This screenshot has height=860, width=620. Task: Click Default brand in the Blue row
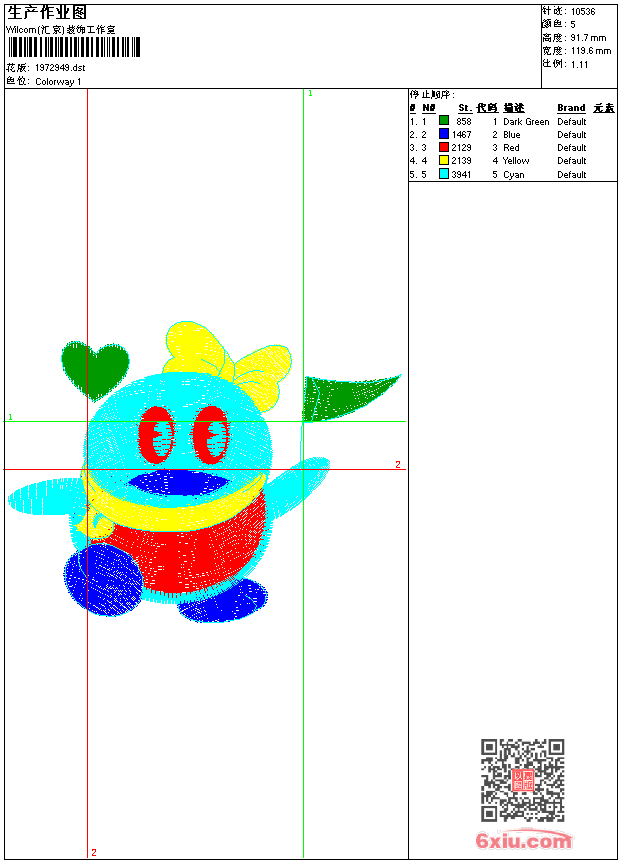(x=572, y=134)
